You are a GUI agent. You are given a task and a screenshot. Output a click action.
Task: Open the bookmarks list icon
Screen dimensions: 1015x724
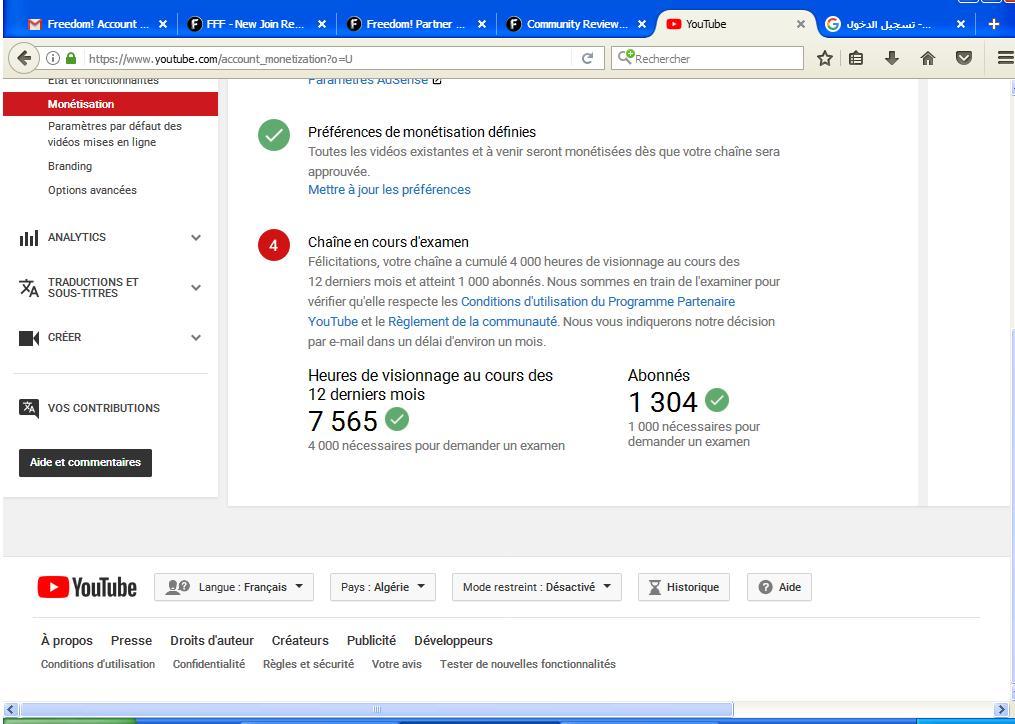click(x=856, y=58)
